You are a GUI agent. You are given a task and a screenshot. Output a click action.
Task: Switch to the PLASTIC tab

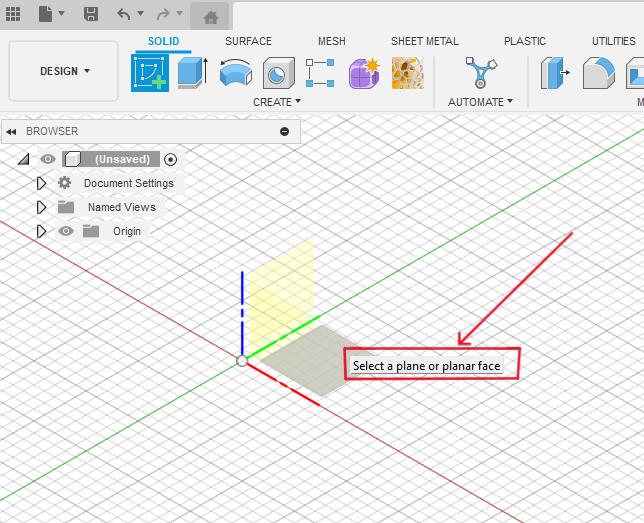pos(524,41)
